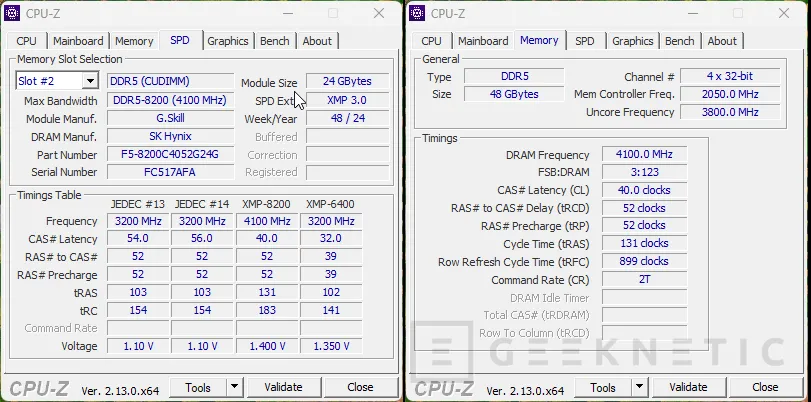This screenshot has width=811, height=402.
Task: Click XMP-8200 CAS# Latency 40.0 cell
Action: click(x=267, y=239)
